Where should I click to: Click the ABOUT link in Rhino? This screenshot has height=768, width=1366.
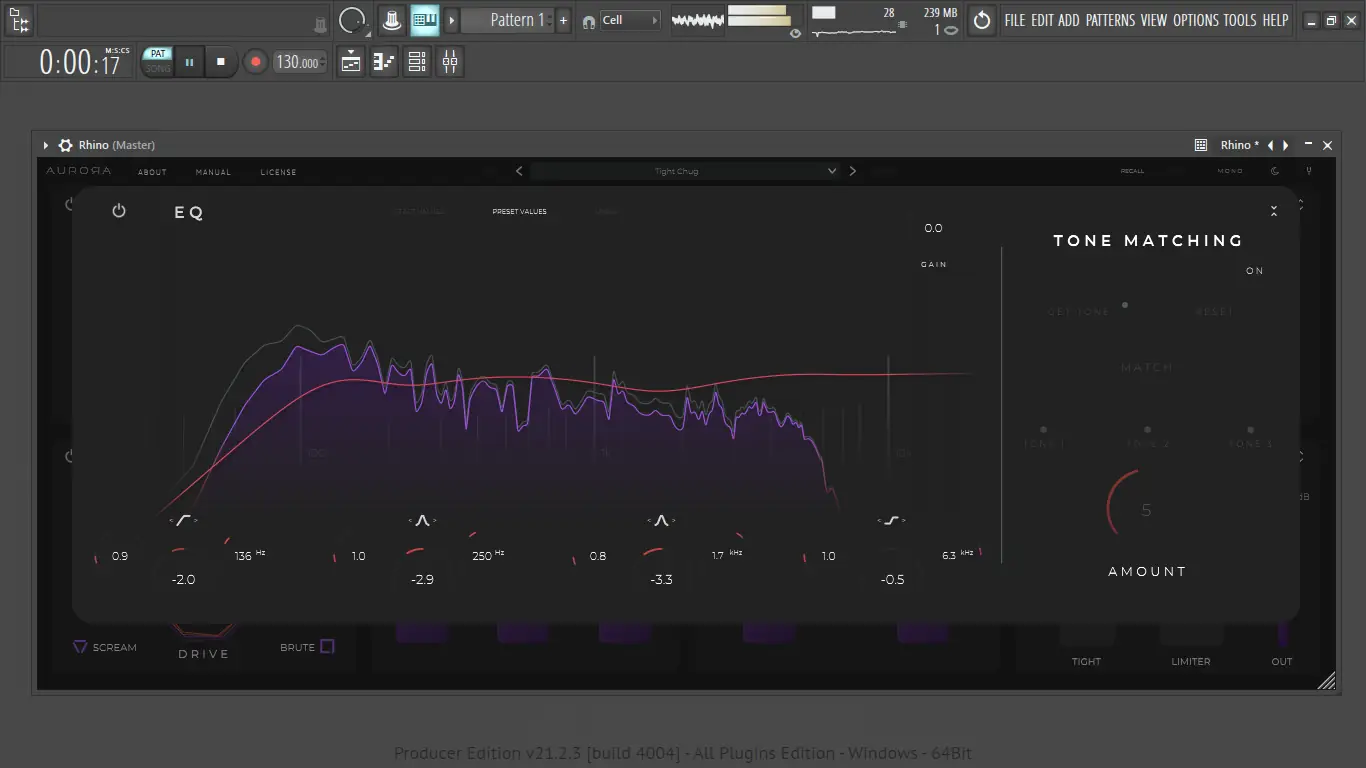[152, 172]
